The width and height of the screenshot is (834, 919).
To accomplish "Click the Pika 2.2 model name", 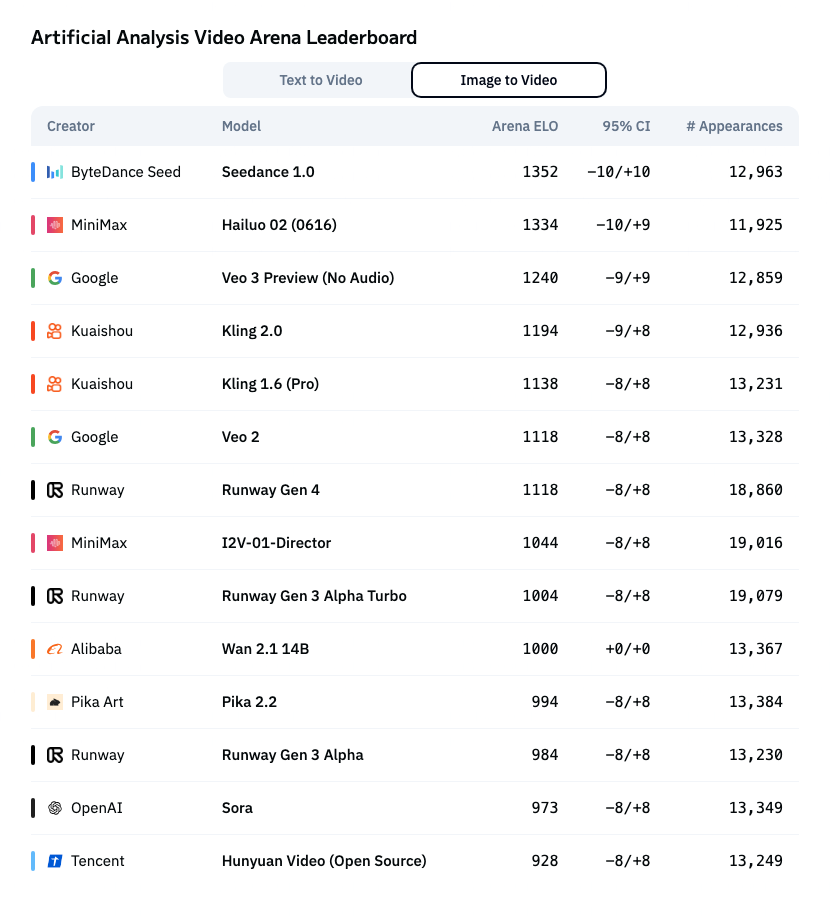I will tap(249, 702).
